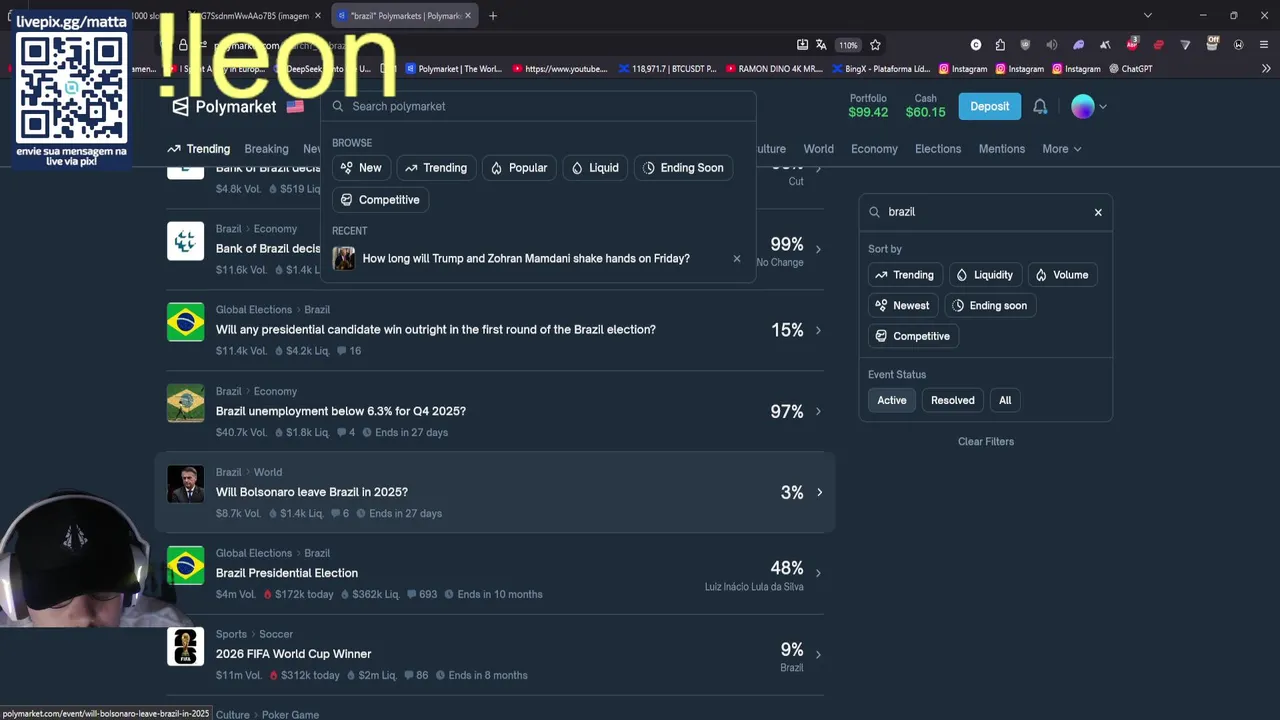Click the Off-badged extension icon
The image size is (1280, 720).
(1212, 44)
